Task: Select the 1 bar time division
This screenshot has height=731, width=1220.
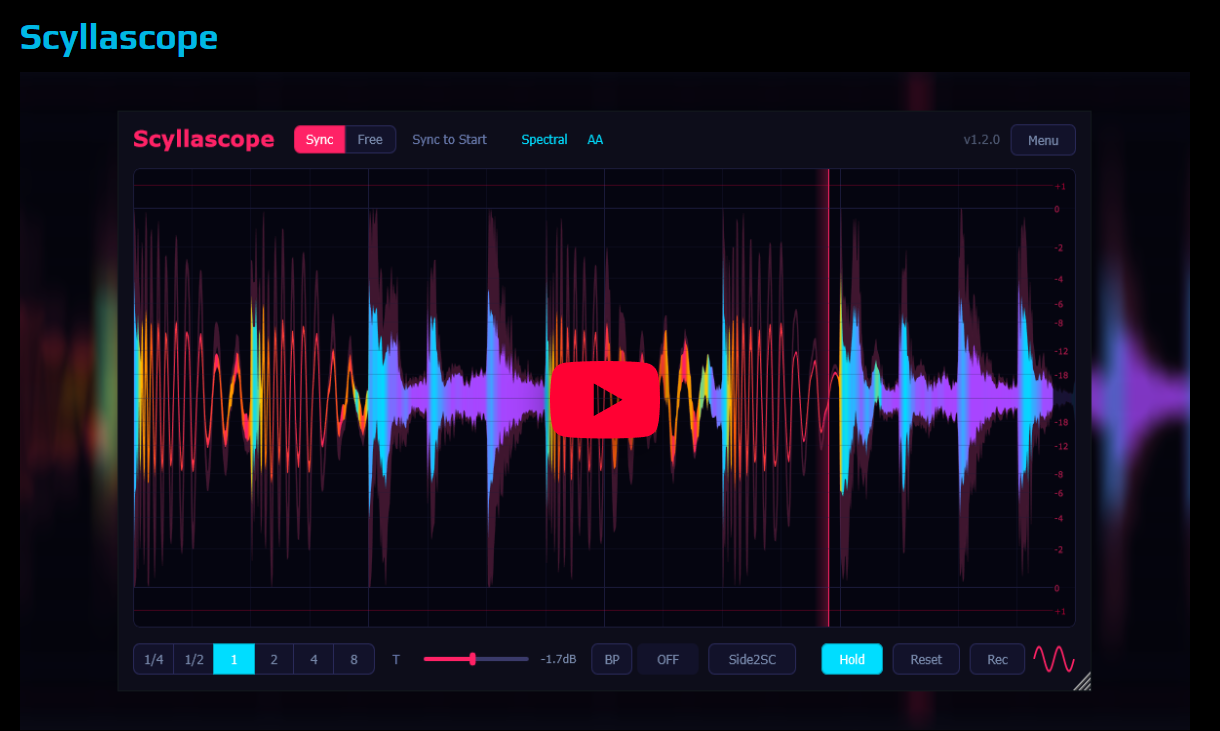Action: click(234, 659)
